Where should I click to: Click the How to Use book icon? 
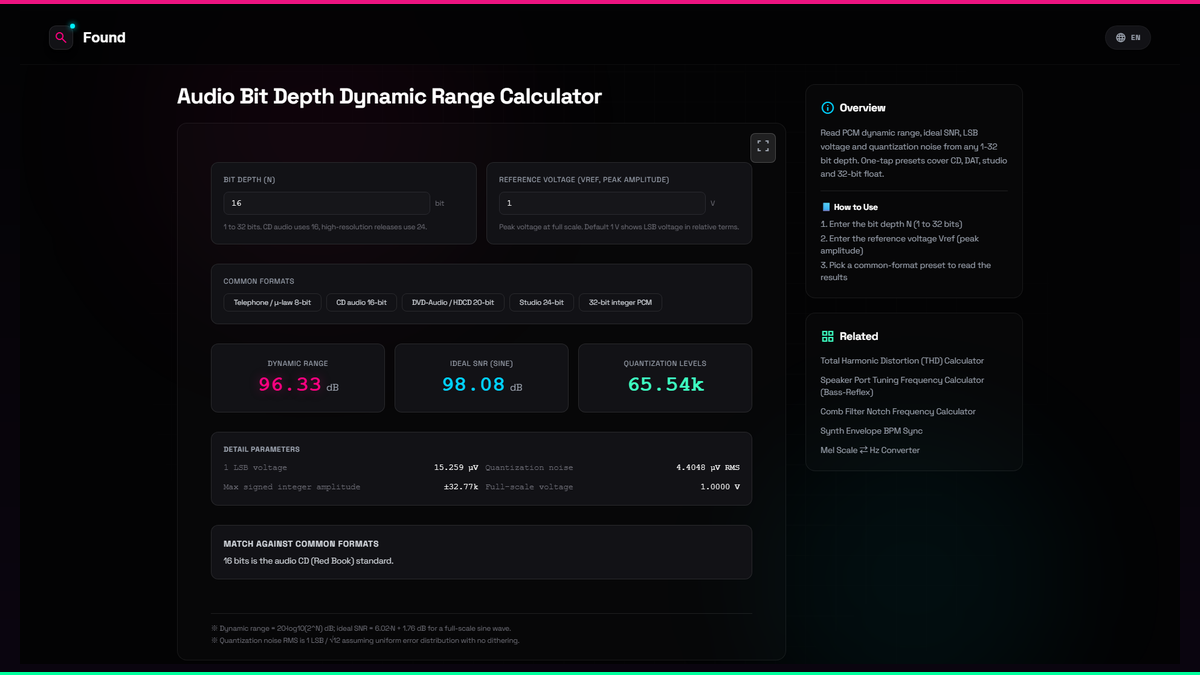tap(826, 207)
